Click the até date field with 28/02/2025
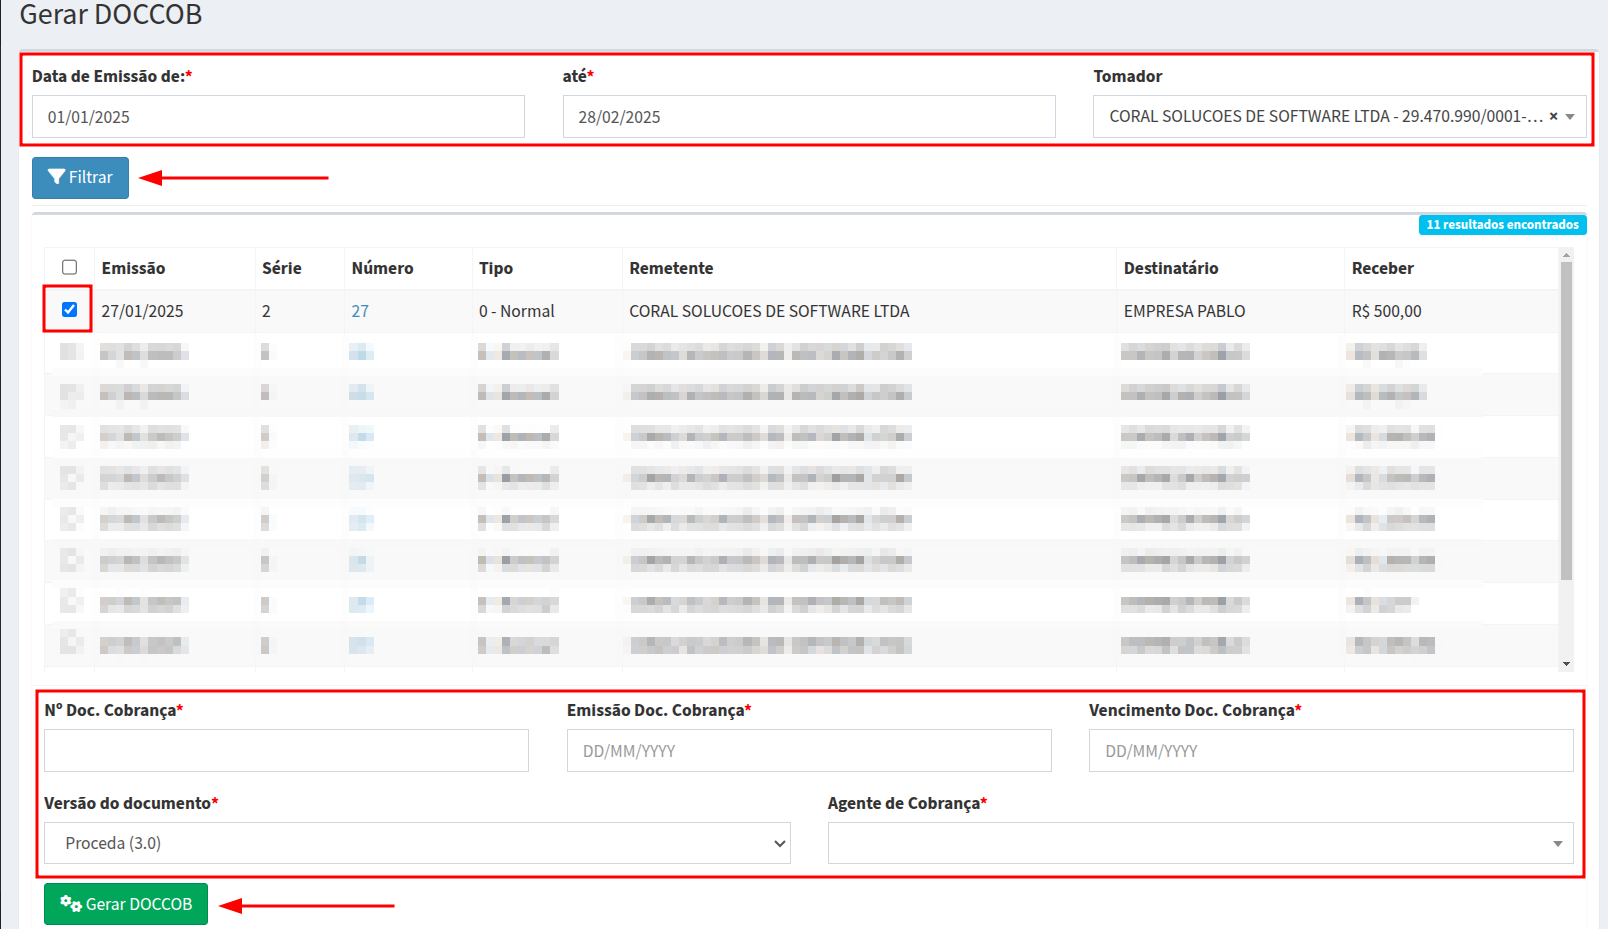The height and width of the screenshot is (929, 1608). point(808,117)
